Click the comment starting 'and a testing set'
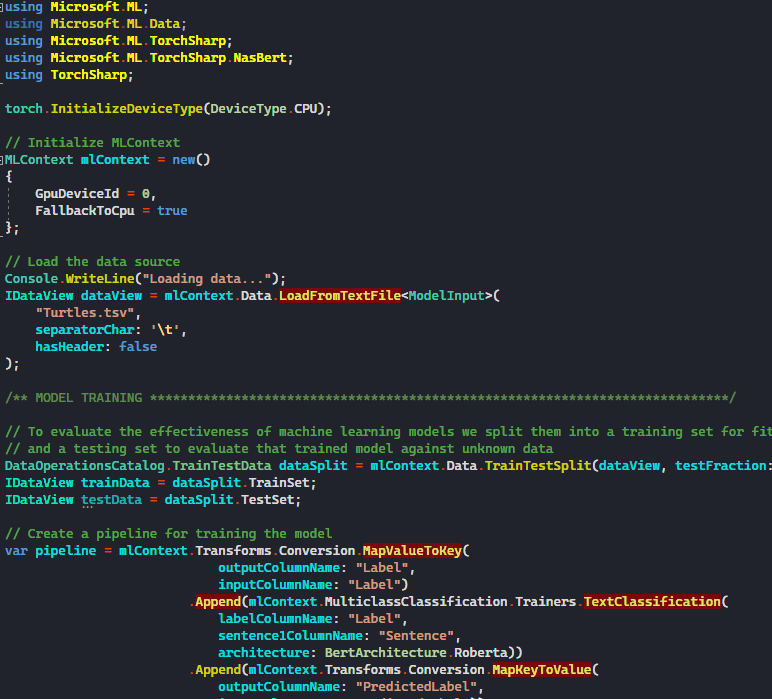 click(x=279, y=449)
